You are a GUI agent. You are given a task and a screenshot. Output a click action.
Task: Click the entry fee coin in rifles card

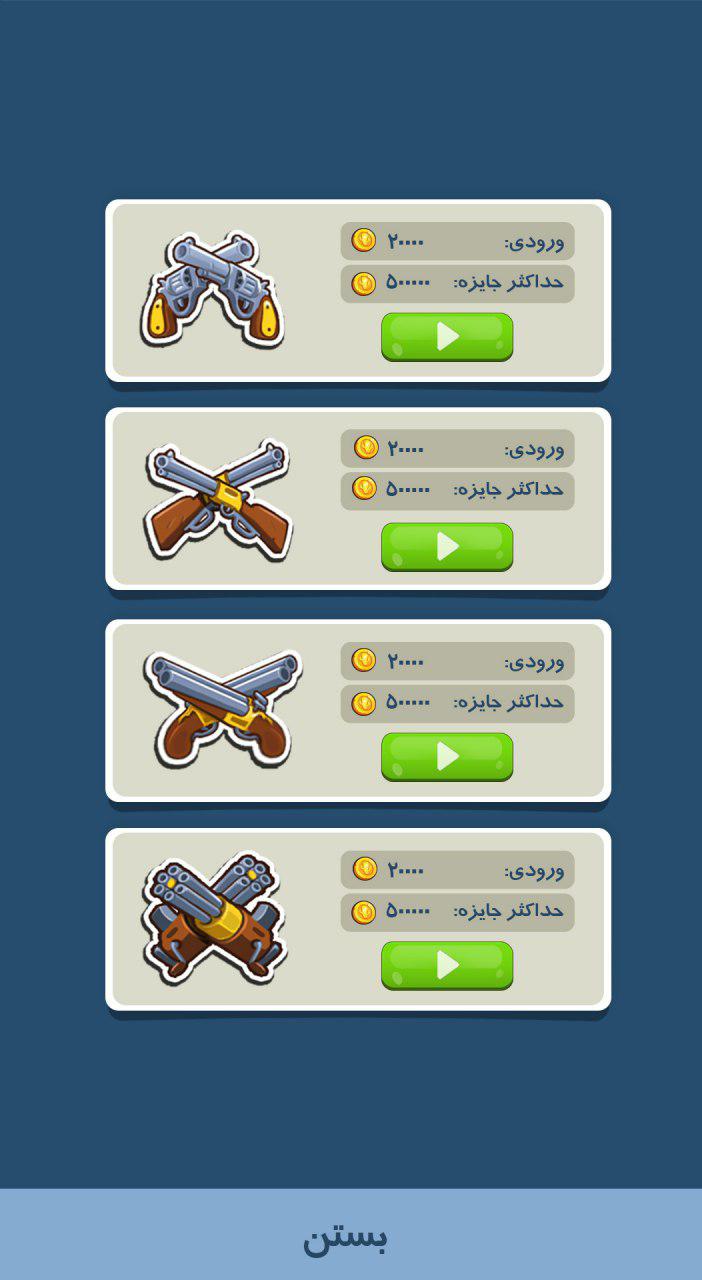click(x=366, y=447)
